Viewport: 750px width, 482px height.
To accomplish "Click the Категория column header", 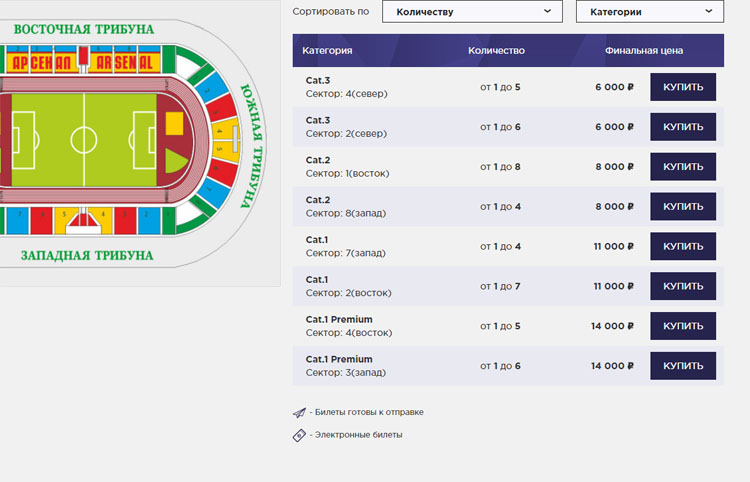I will pyautogui.click(x=327, y=50).
